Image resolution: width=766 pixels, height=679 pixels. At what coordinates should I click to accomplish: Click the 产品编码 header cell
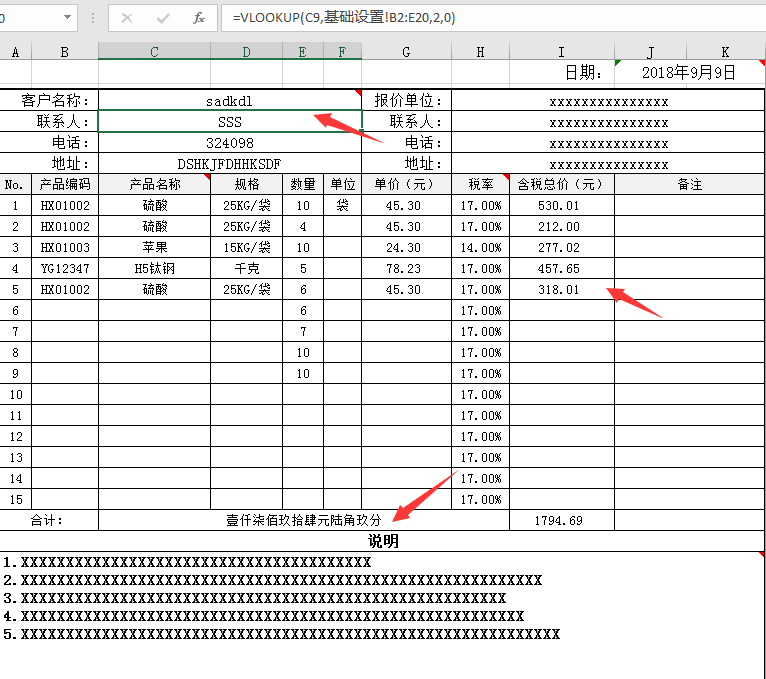(65, 184)
